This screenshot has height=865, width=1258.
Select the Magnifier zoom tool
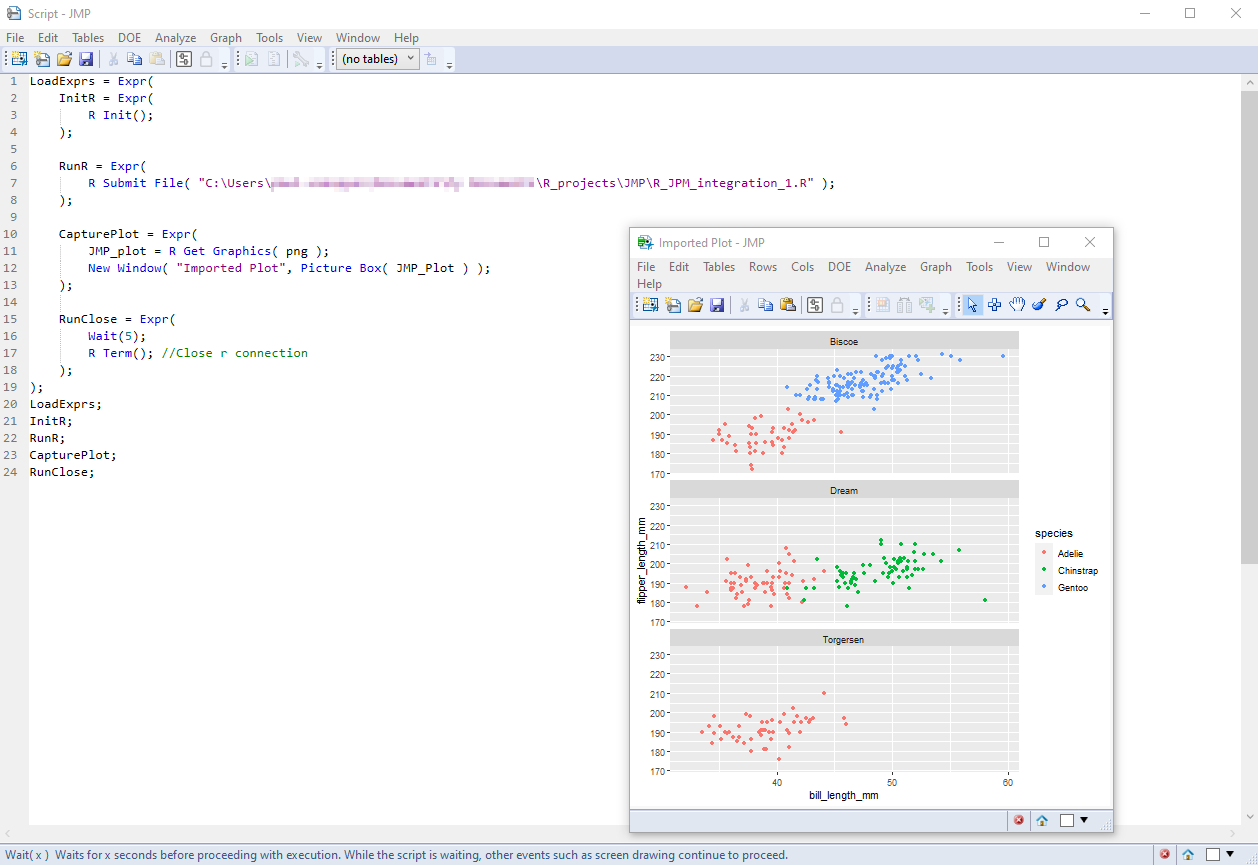click(x=1083, y=305)
